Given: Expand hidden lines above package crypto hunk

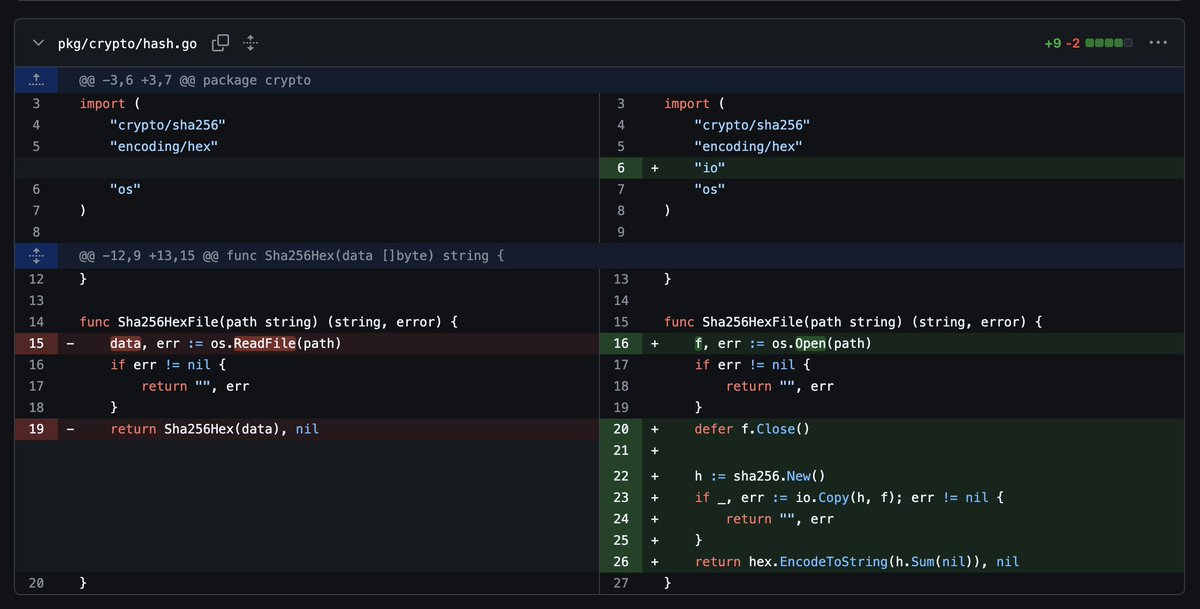Looking at the screenshot, I should 37,79.
